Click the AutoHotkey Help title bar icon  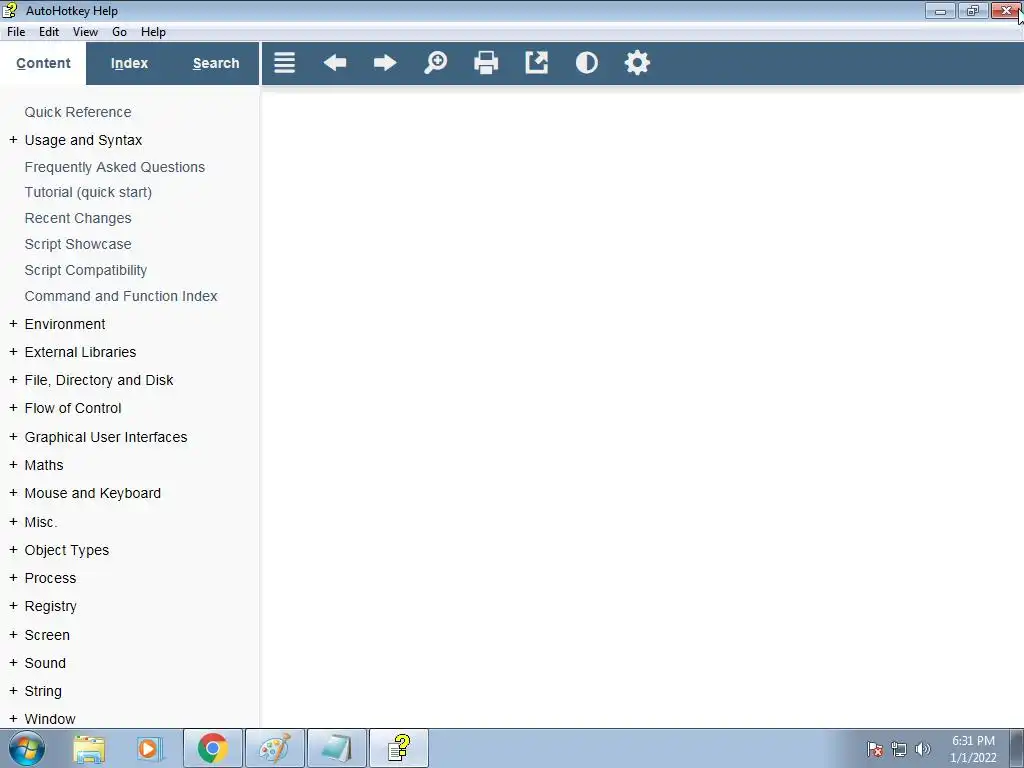pyautogui.click(x=9, y=10)
